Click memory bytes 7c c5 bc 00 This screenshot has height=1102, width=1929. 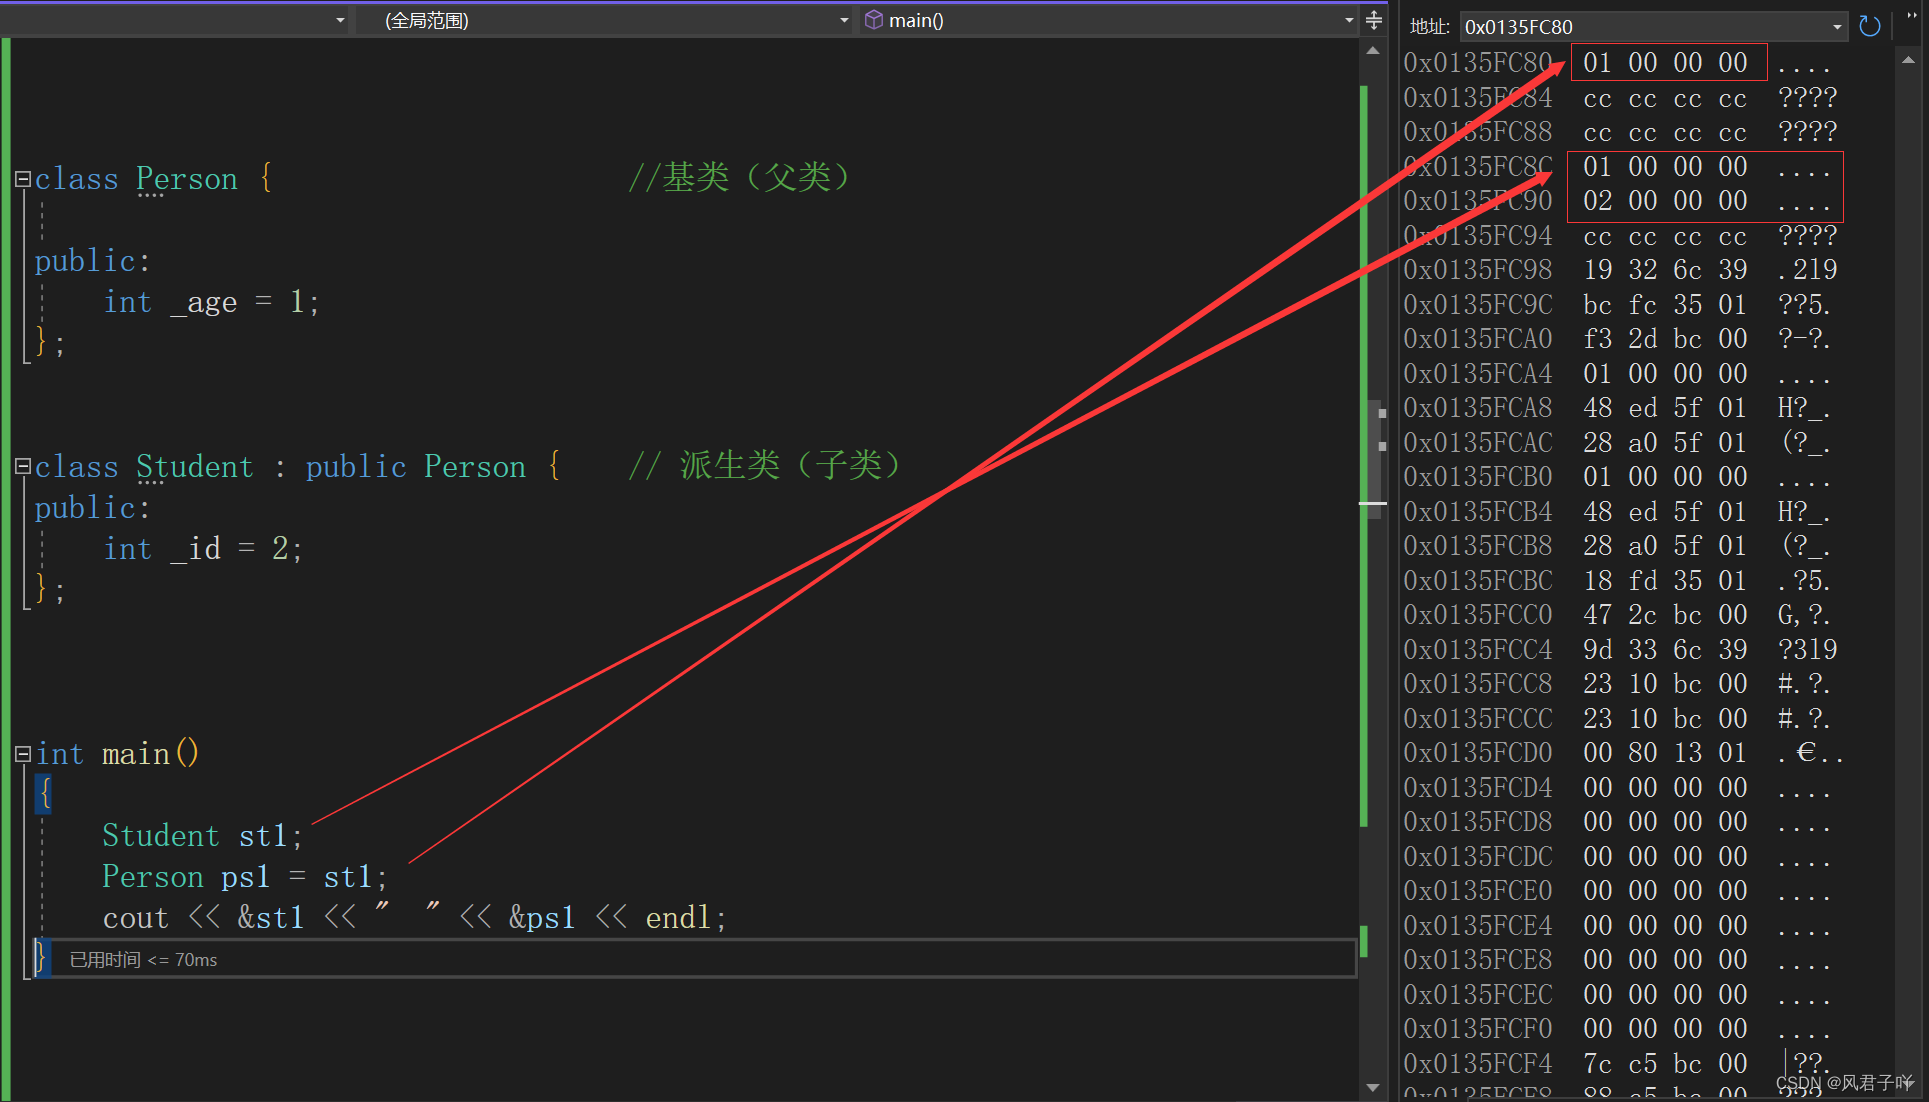(x=1665, y=1064)
